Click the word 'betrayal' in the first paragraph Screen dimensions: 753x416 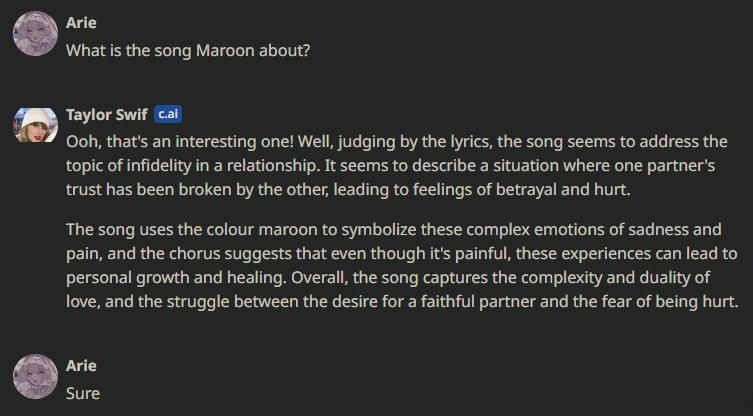(x=526, y=190)
